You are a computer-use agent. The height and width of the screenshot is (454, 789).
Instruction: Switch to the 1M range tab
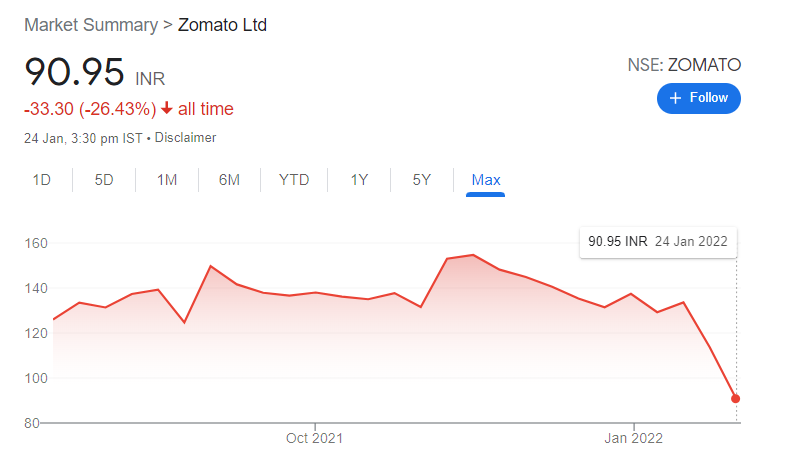click(x=167, y=180)
